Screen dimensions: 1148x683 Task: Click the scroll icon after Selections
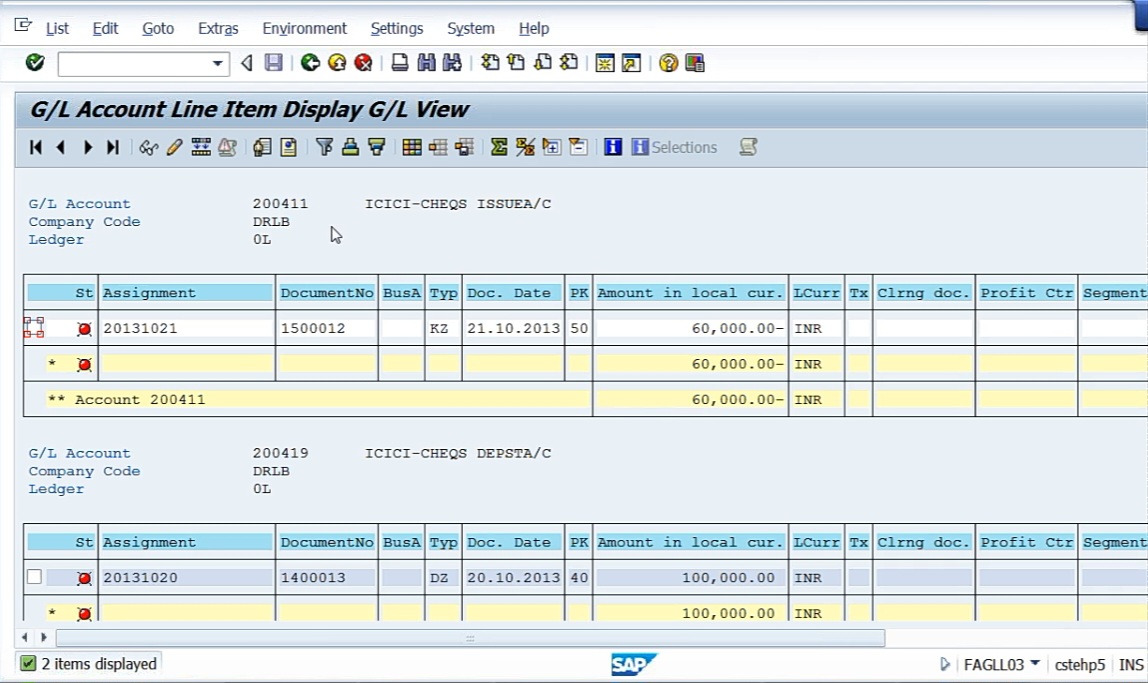[748, 147]
